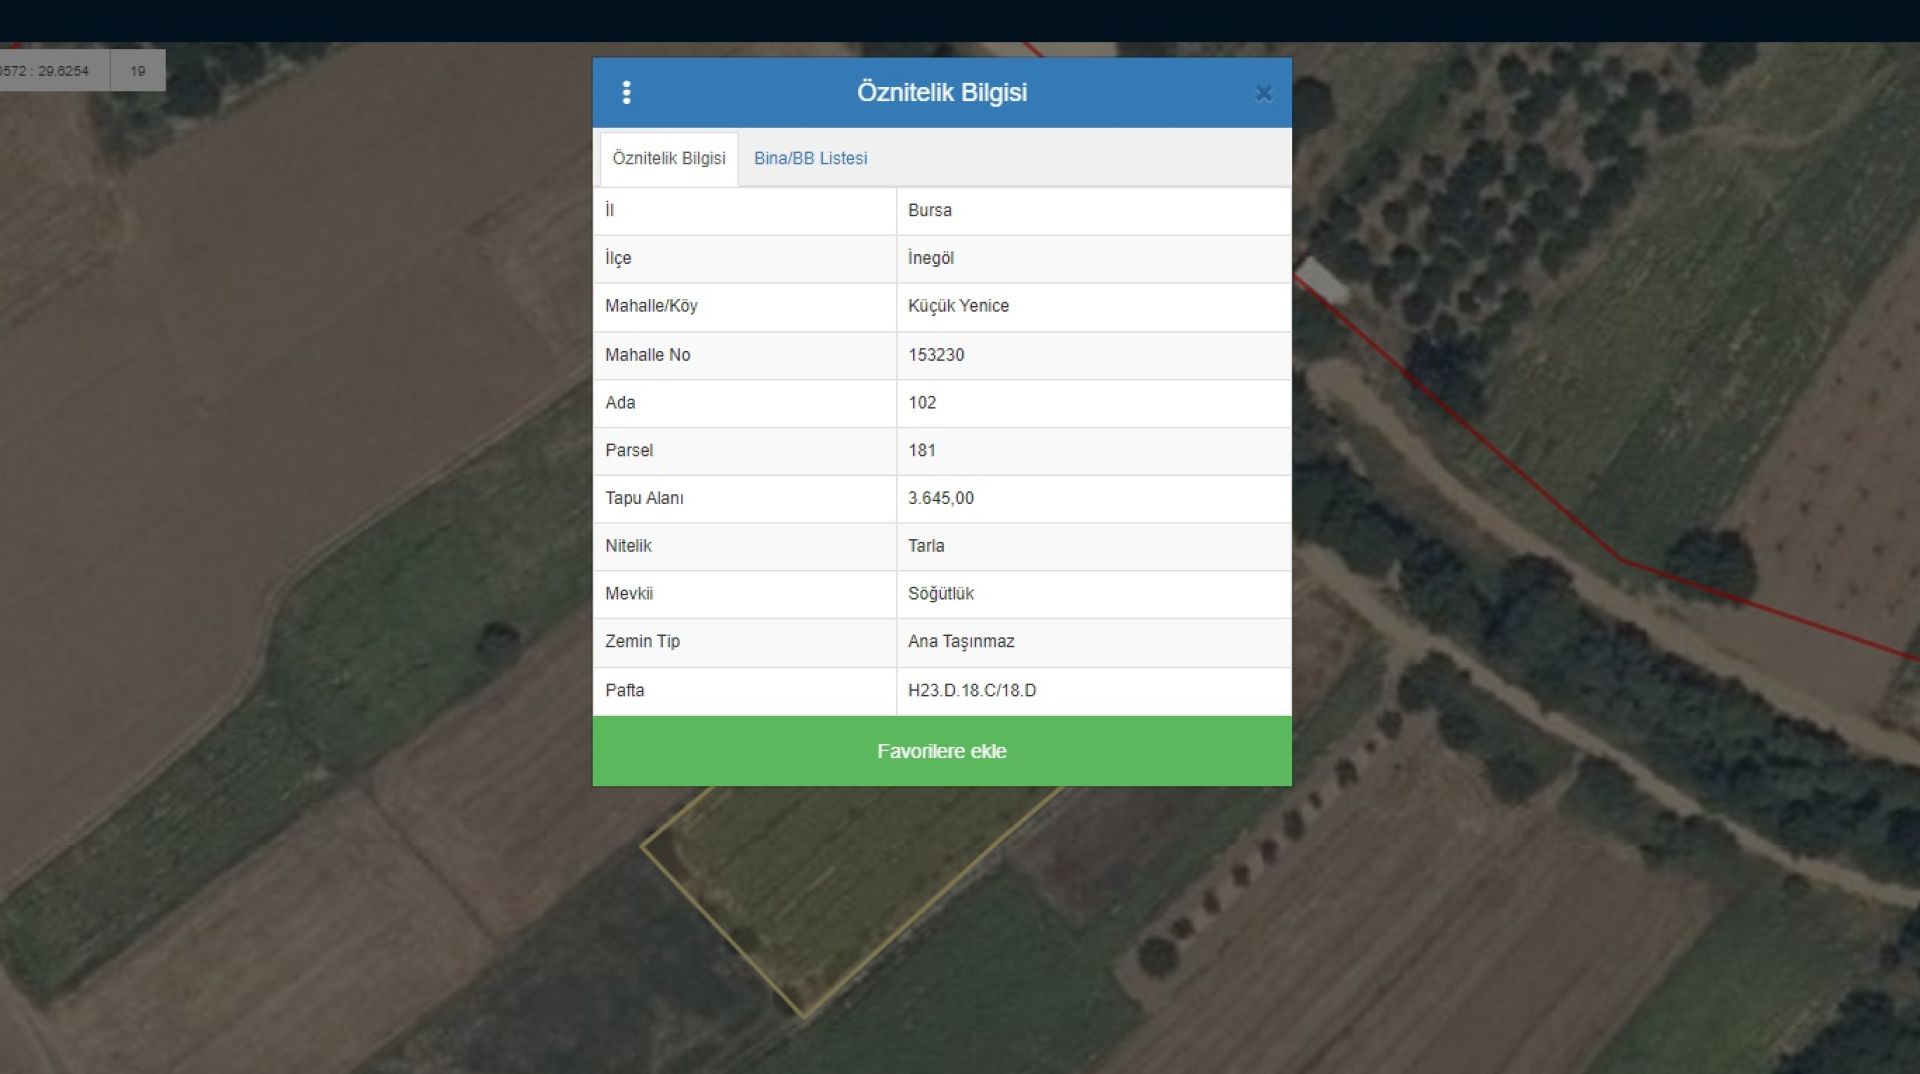Click the Parsel value 181

(921, 451)
